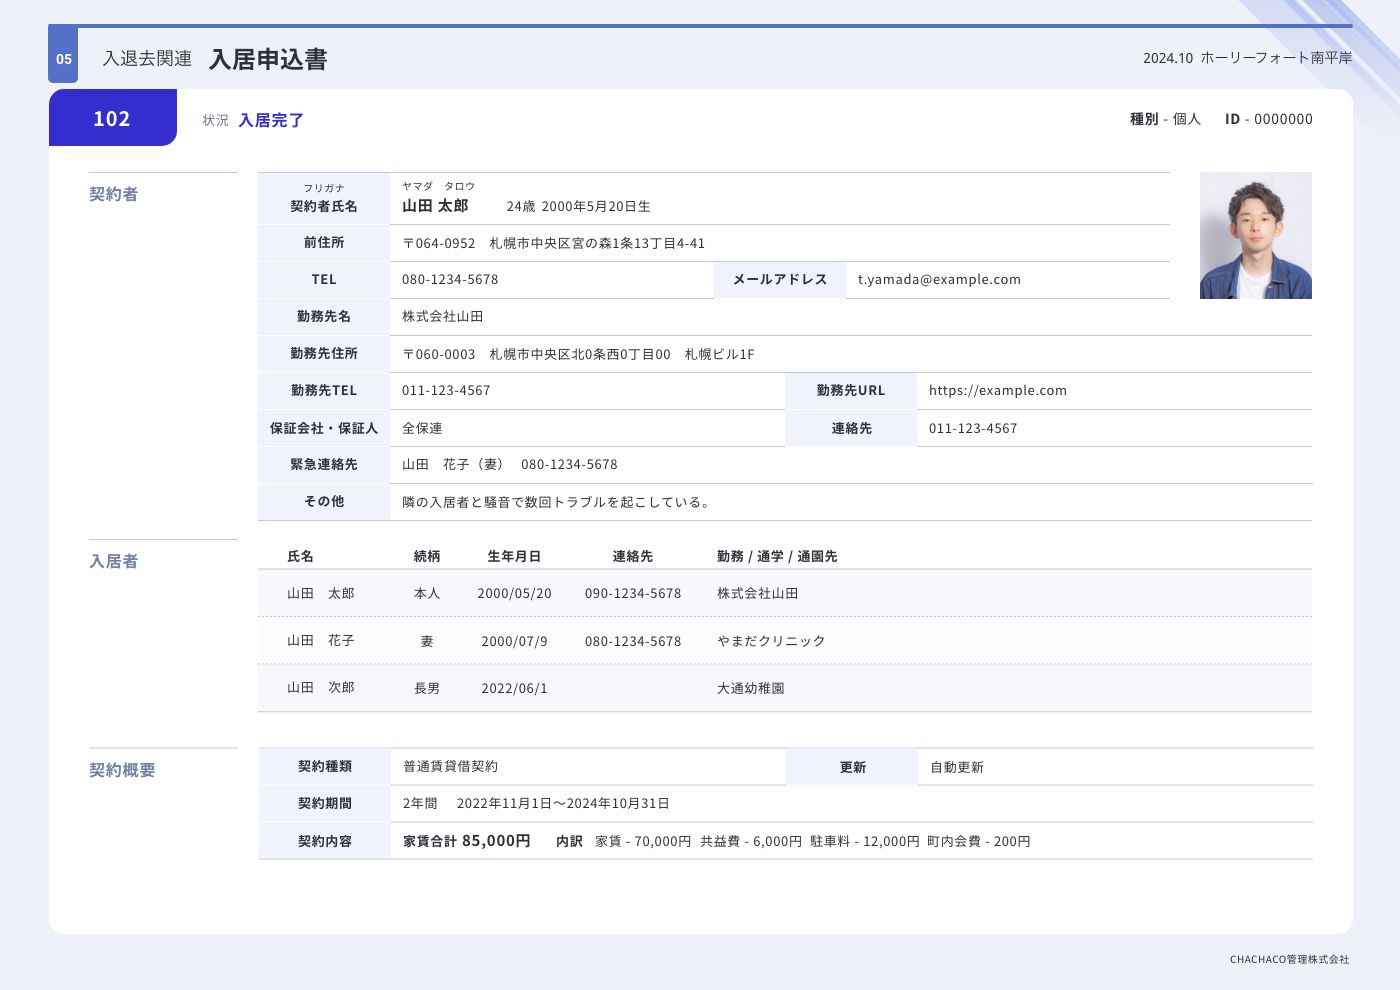Screen dimensions: 1400x990
Task: Click the 緊急連絡先 emergency contact value
Action: (x=509, y=465)
